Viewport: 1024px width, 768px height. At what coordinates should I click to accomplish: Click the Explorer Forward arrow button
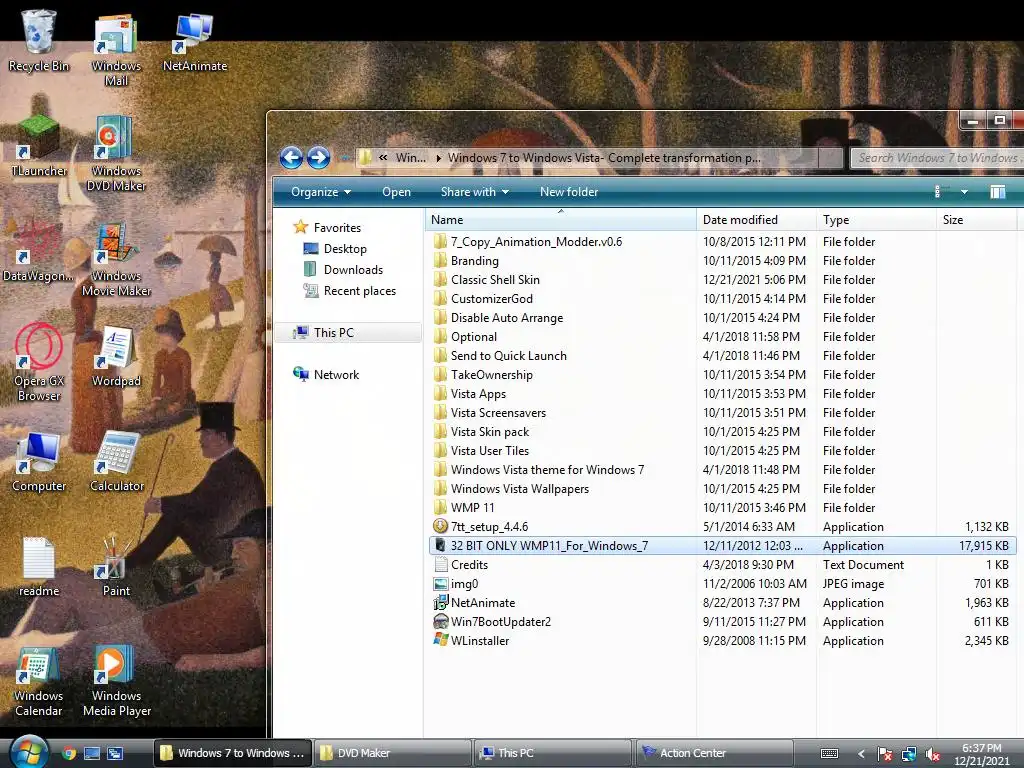(319, 157)
